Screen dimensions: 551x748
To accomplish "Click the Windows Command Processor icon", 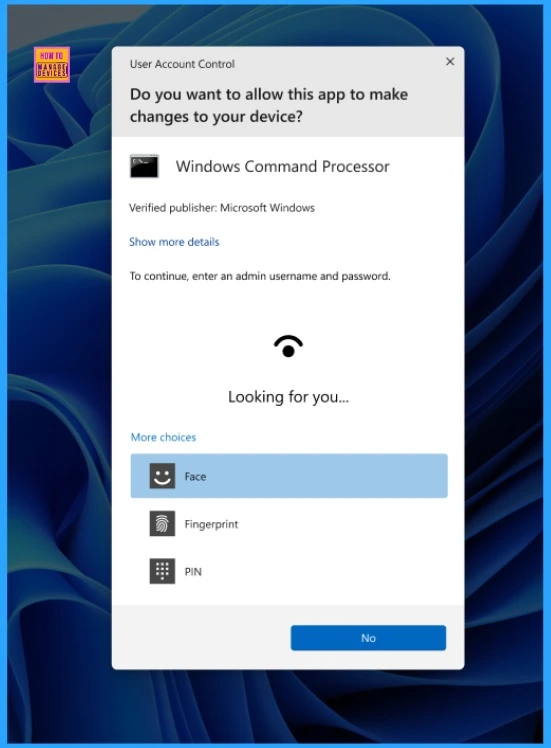I will point(144,166).
